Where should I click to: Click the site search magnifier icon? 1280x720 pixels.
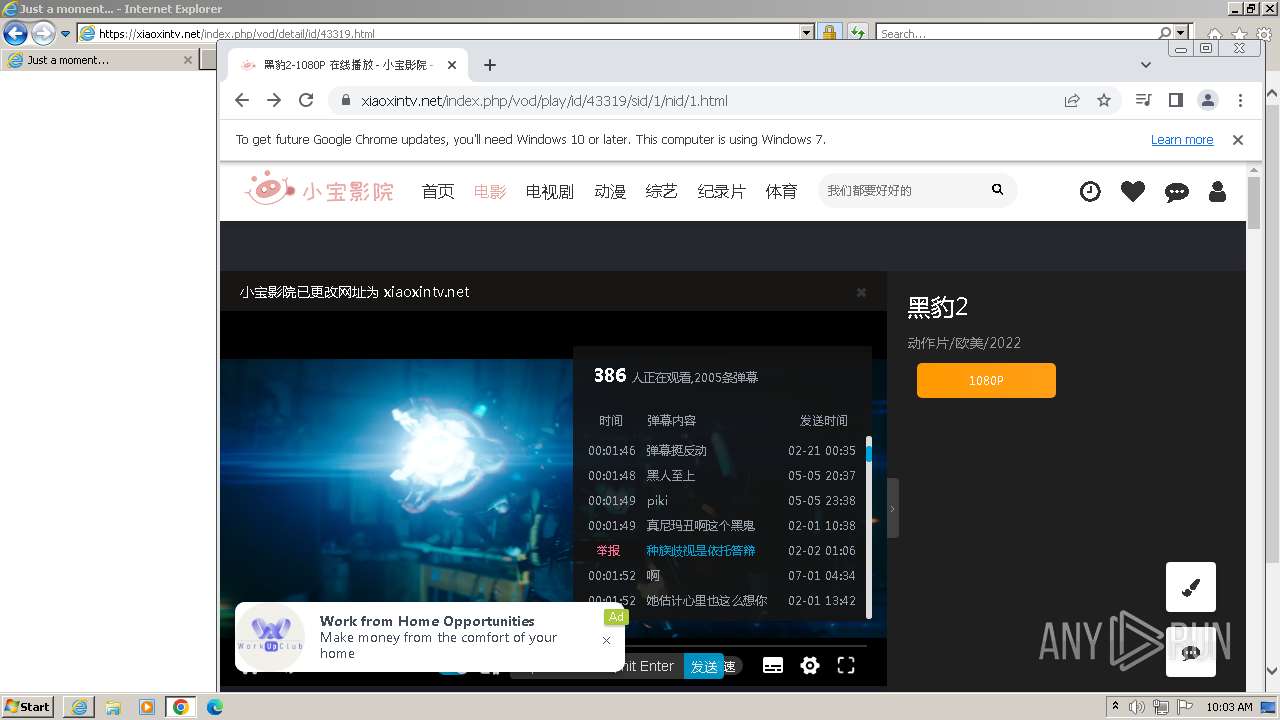(997, 189)
